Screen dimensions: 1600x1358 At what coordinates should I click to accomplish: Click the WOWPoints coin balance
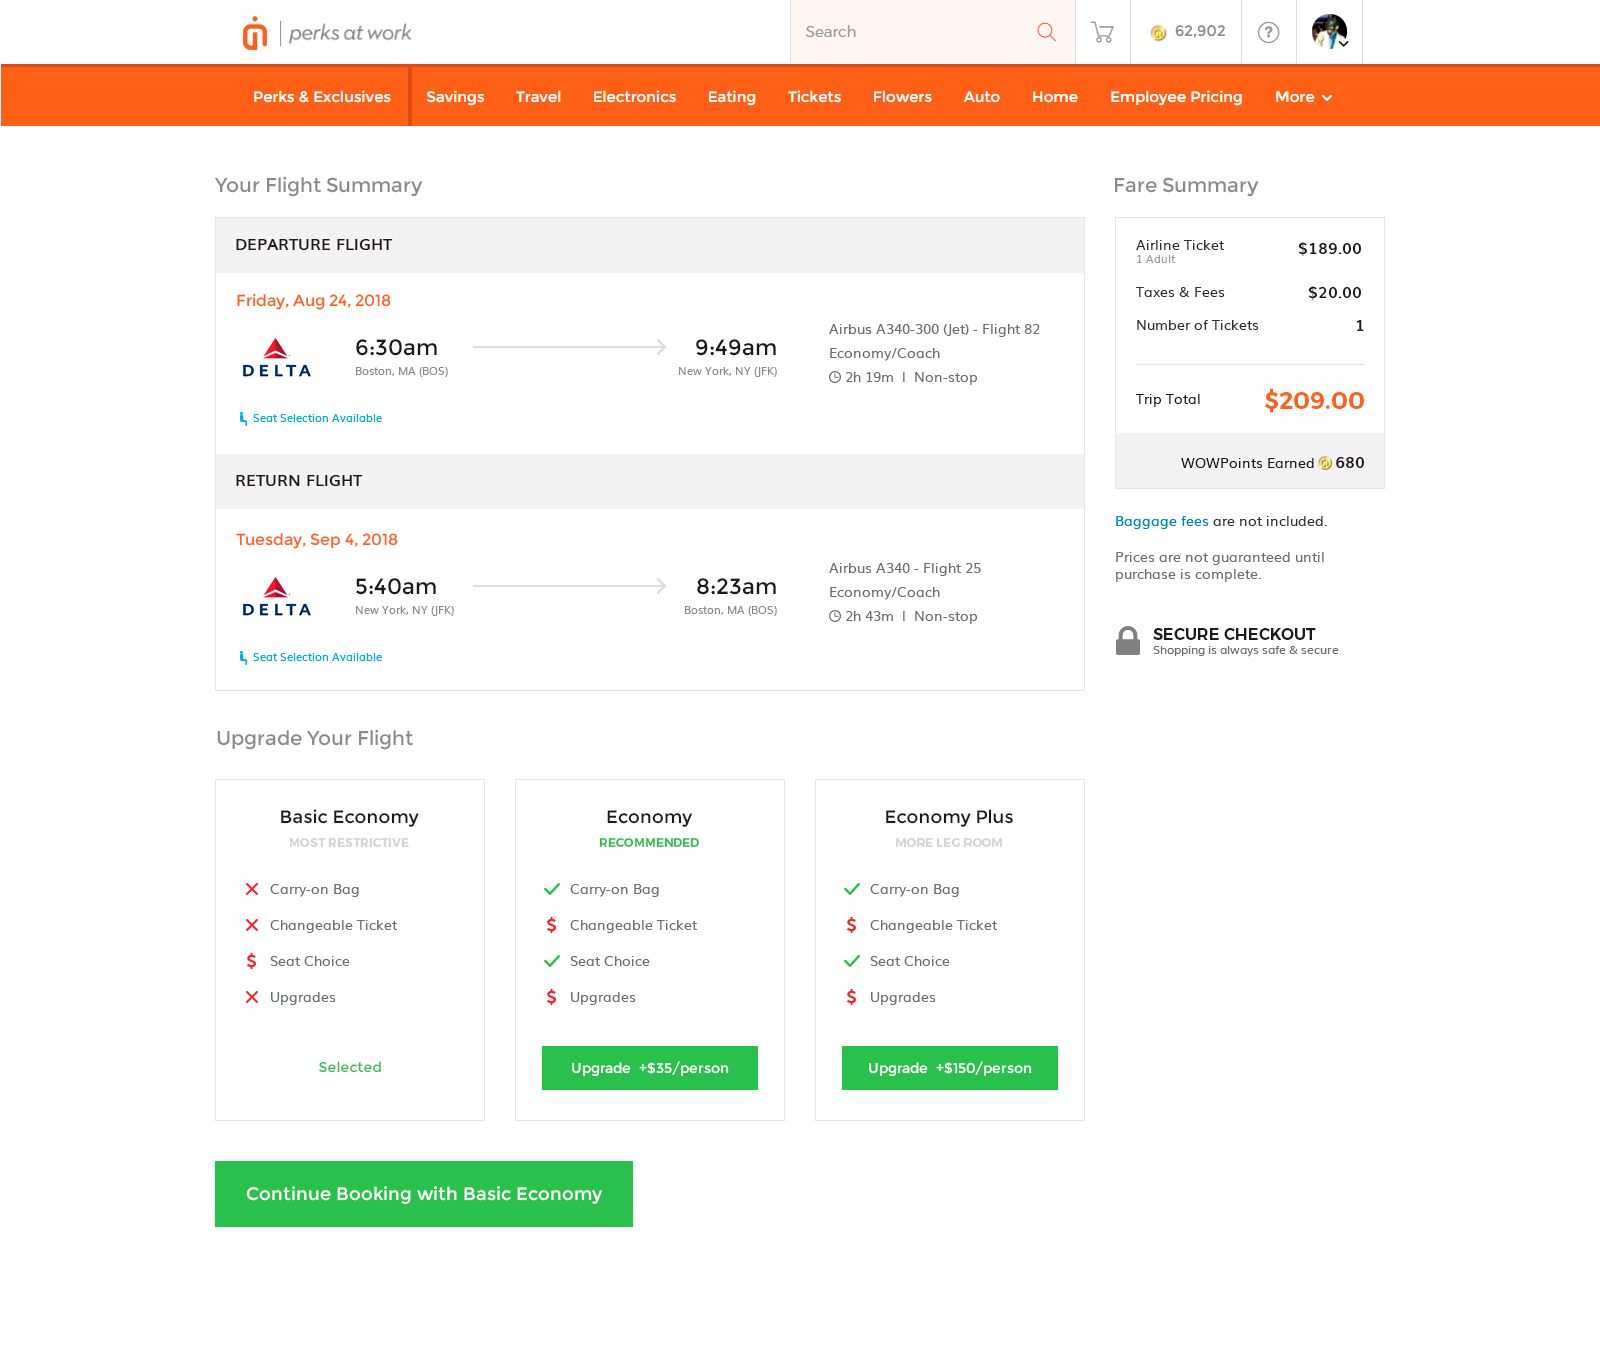click(1187, 32)
